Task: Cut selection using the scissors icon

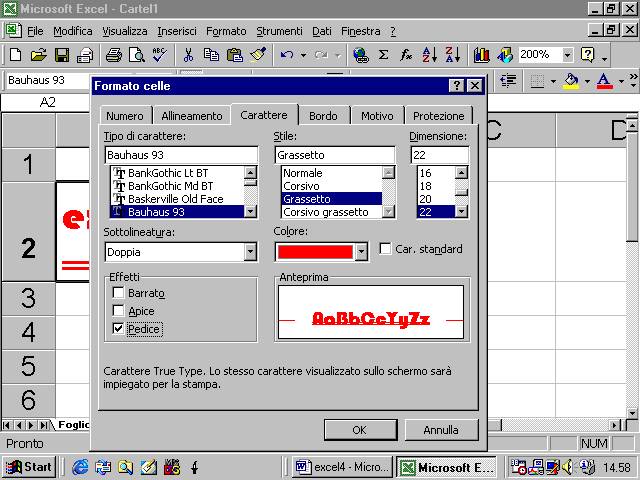Action: click(188, 54)
